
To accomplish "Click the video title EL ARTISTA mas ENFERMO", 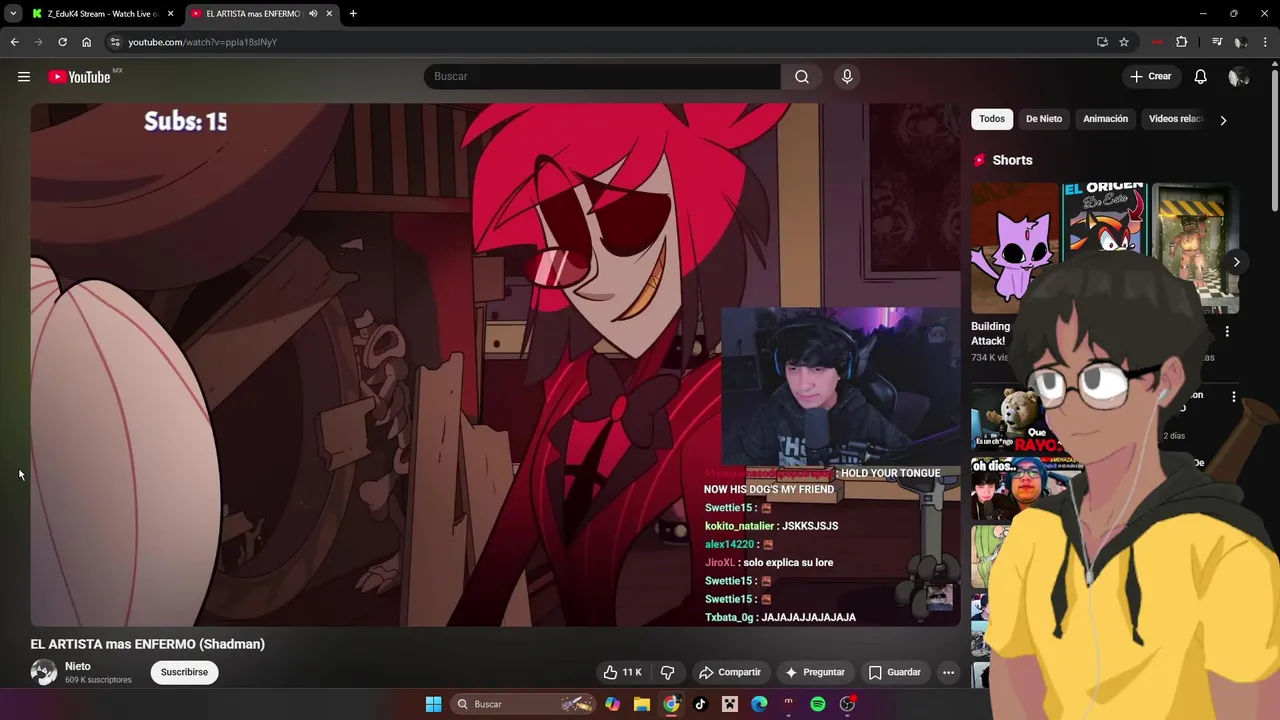I will (x=148, y=644).
